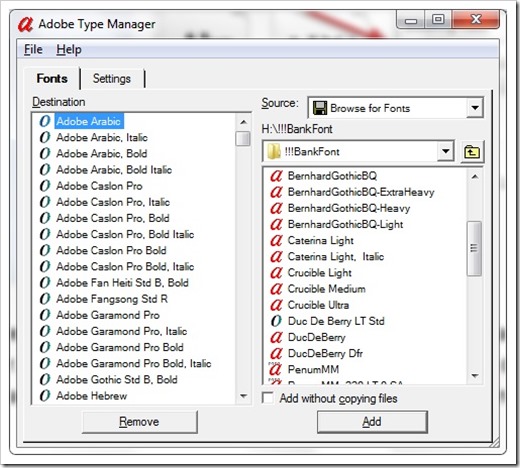Select Adobe Garamond Pro font
This screenshot has width=520, height=468.
coord(108,315)
